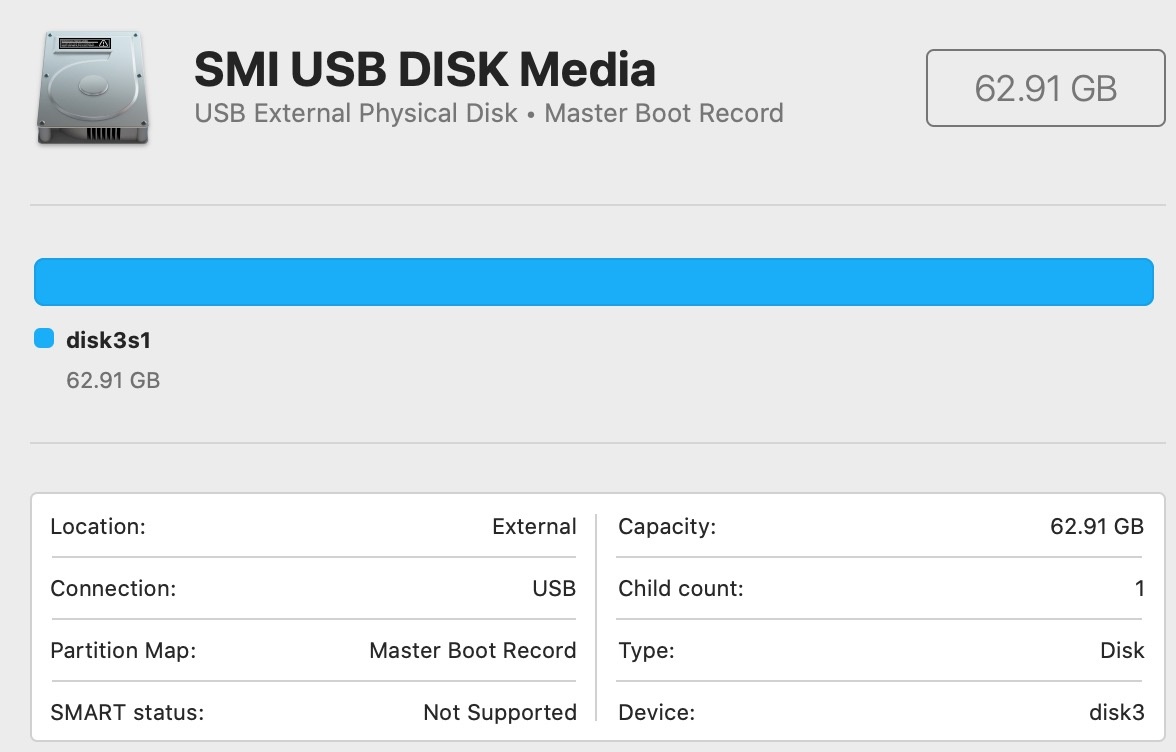
Task: Select the blue partition usage bar
Action: tap(594, 281)
